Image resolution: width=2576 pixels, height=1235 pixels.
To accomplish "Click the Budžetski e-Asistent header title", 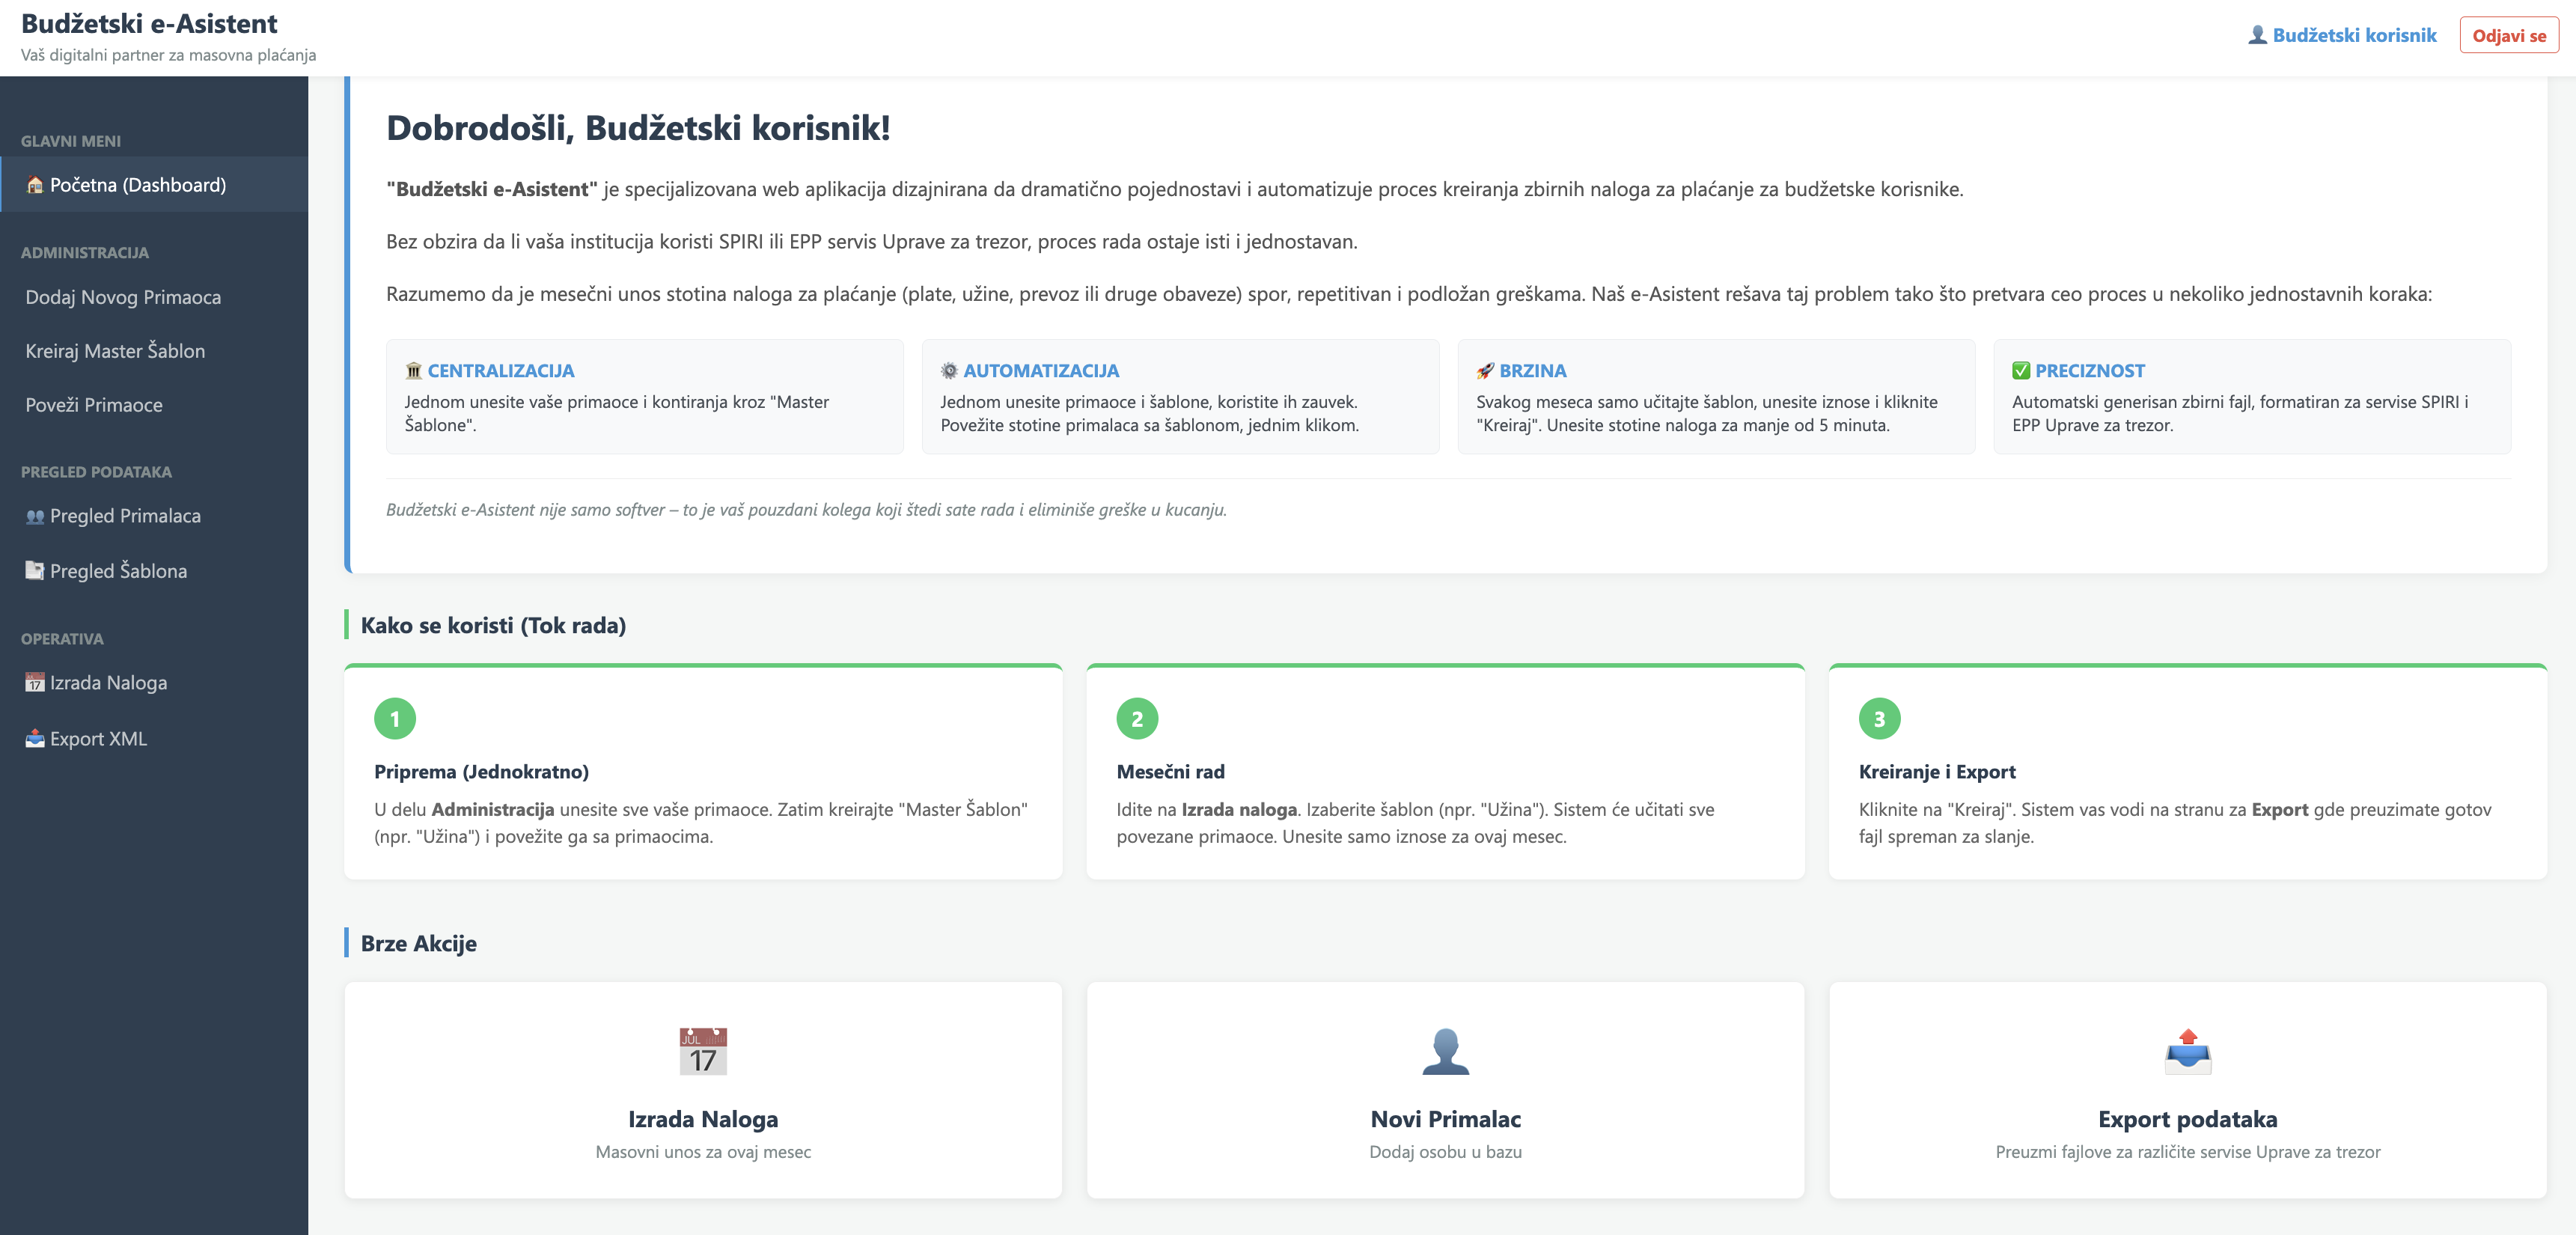I will pyautogui.click(x=149, y=24).
